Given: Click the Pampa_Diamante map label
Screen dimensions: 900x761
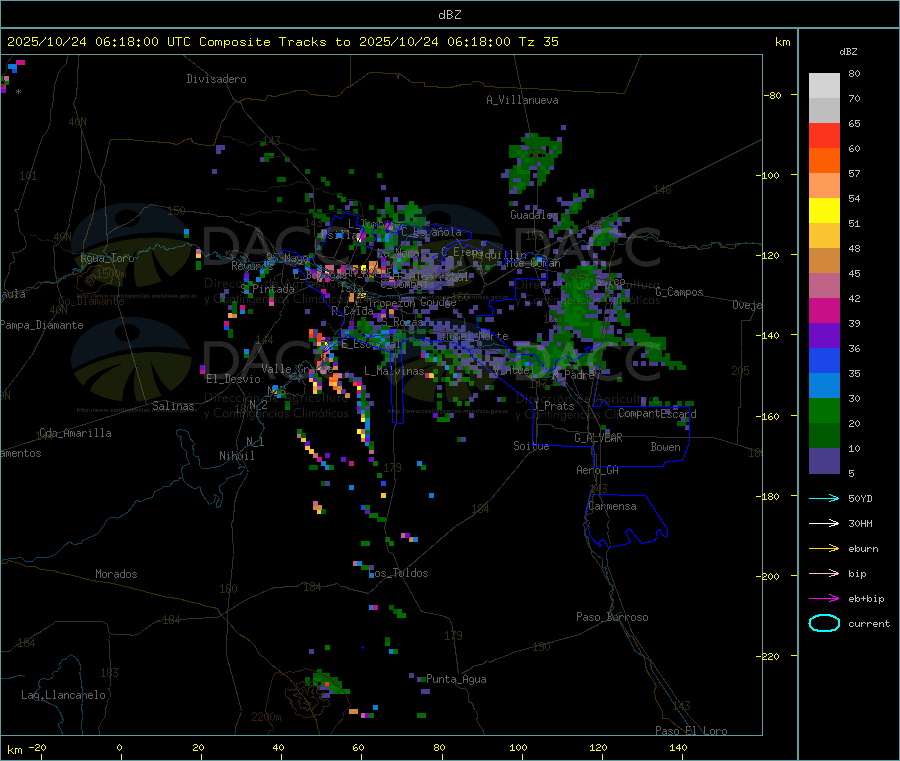Looking at the screenshot, I should tap(41, 325).
